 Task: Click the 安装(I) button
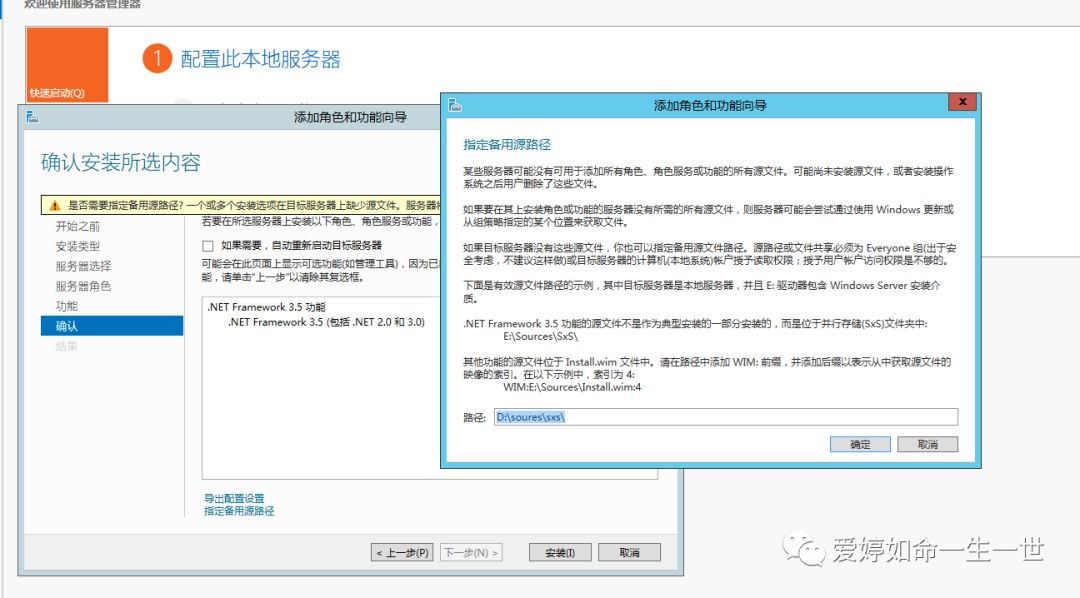click(x=560, y=553)
